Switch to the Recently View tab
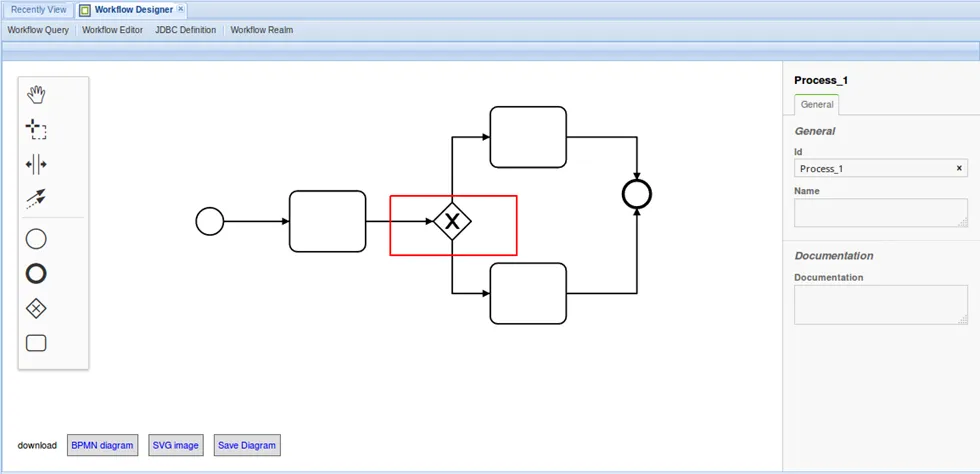The width and height of the screenshot is (980, 474). [38, 10]
